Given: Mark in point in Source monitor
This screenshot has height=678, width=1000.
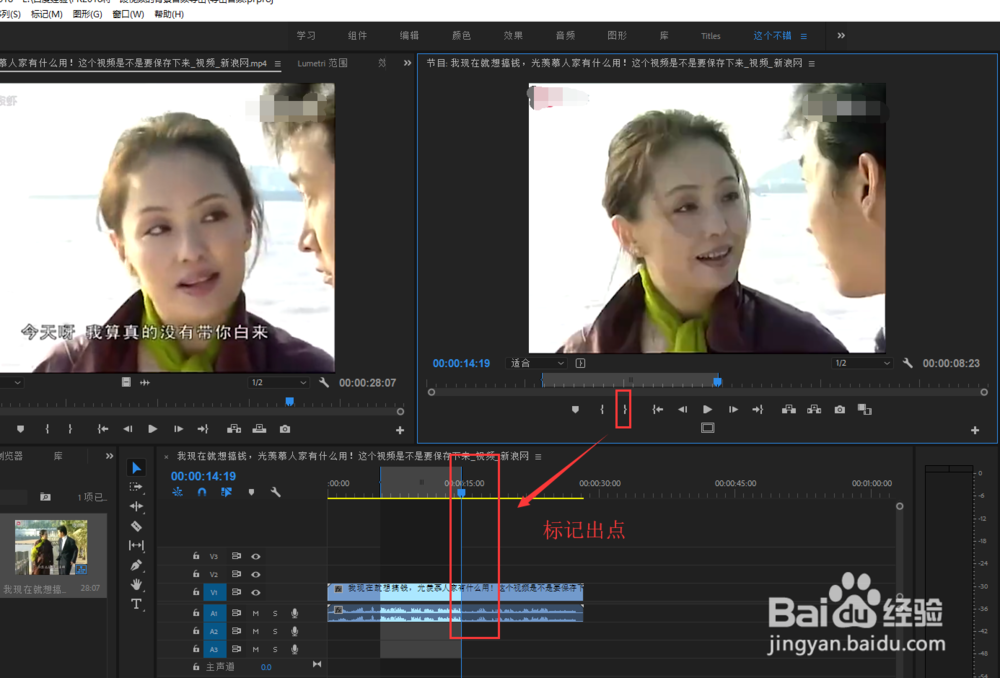Looking at the screenshot, I should pyautogui.click(x=47, y=429).
